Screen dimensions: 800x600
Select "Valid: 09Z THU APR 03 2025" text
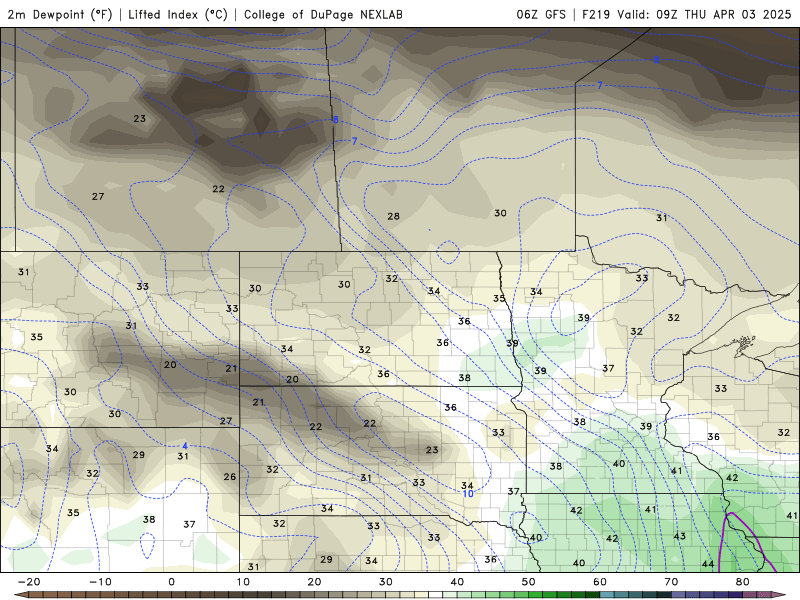point(704,14)
